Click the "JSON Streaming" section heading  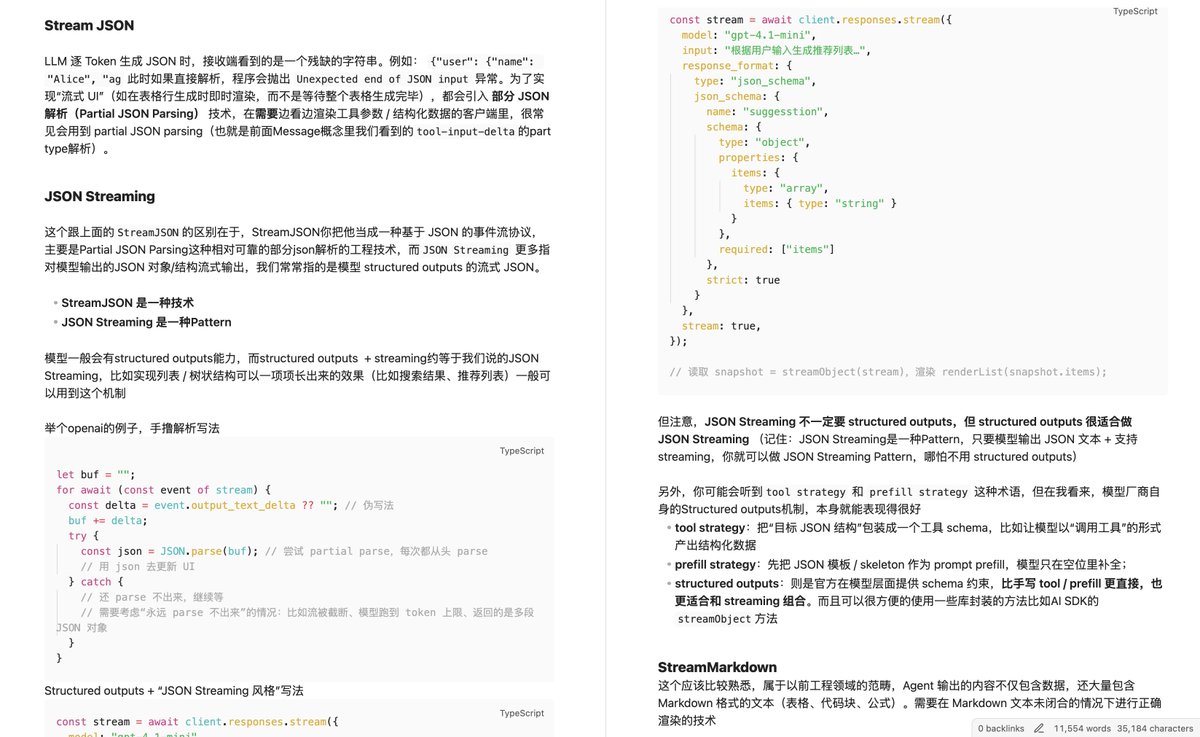coord(100,196)
